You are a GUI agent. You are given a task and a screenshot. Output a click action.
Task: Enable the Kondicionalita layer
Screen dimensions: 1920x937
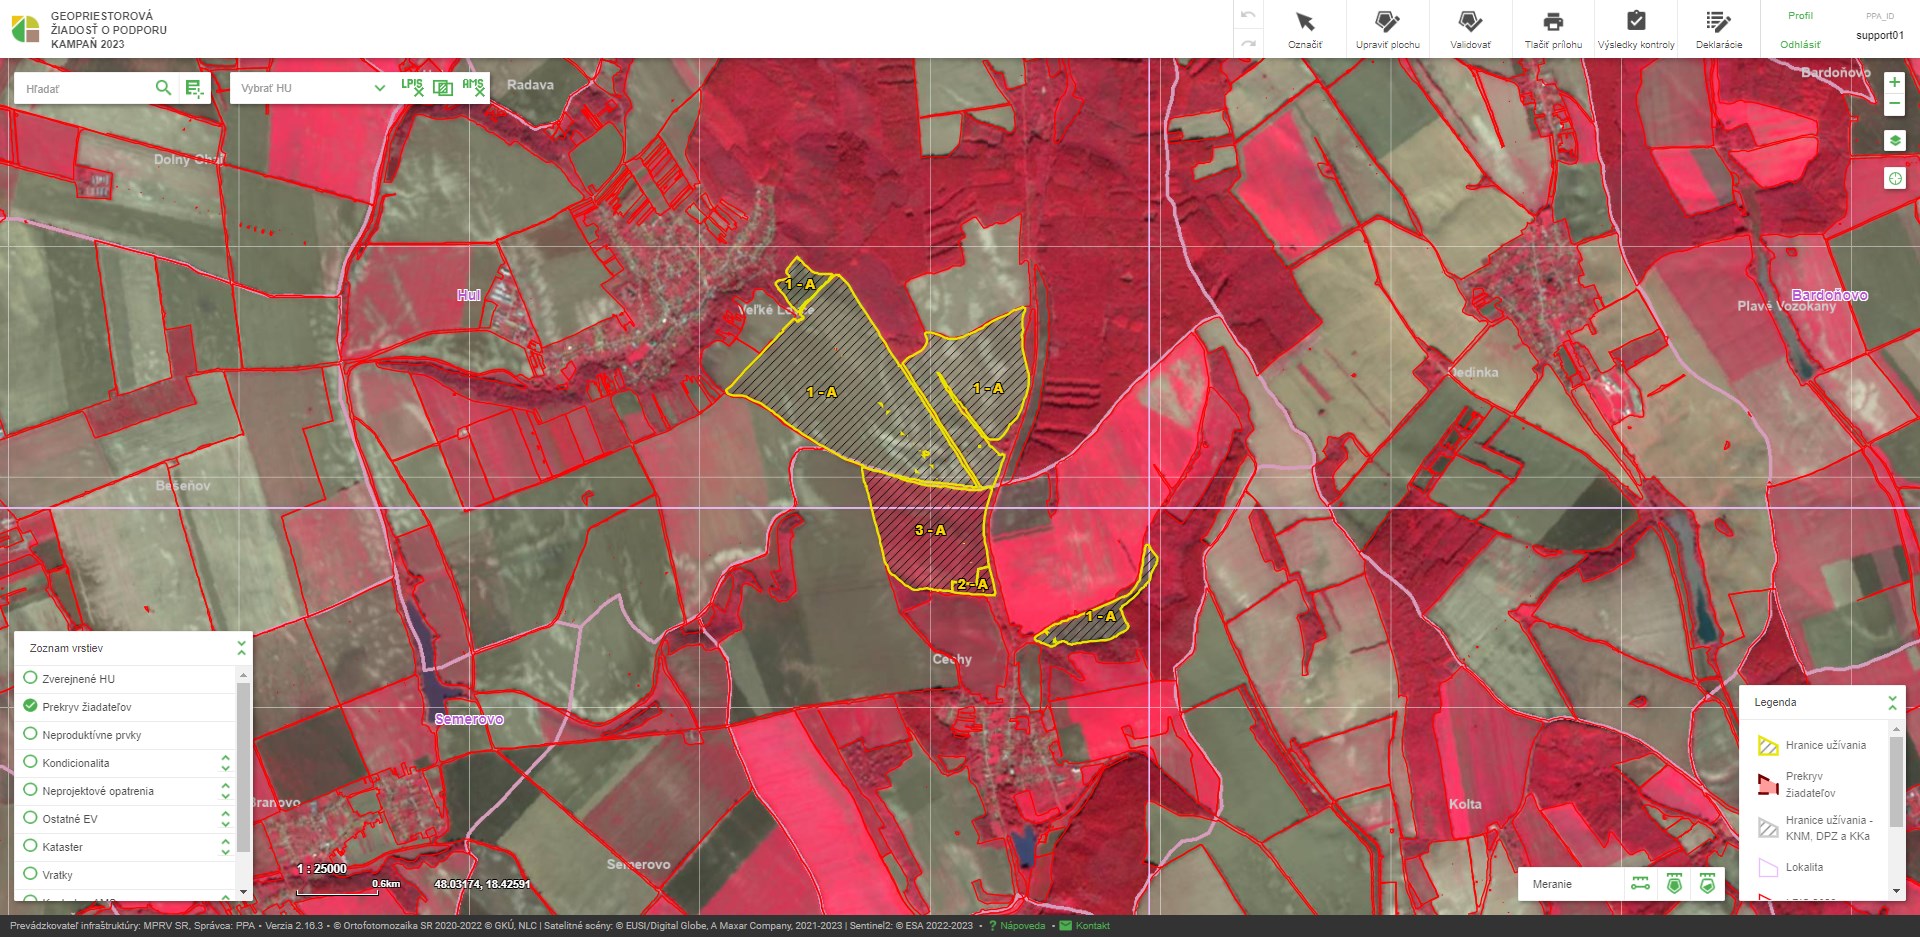[30, 762]
